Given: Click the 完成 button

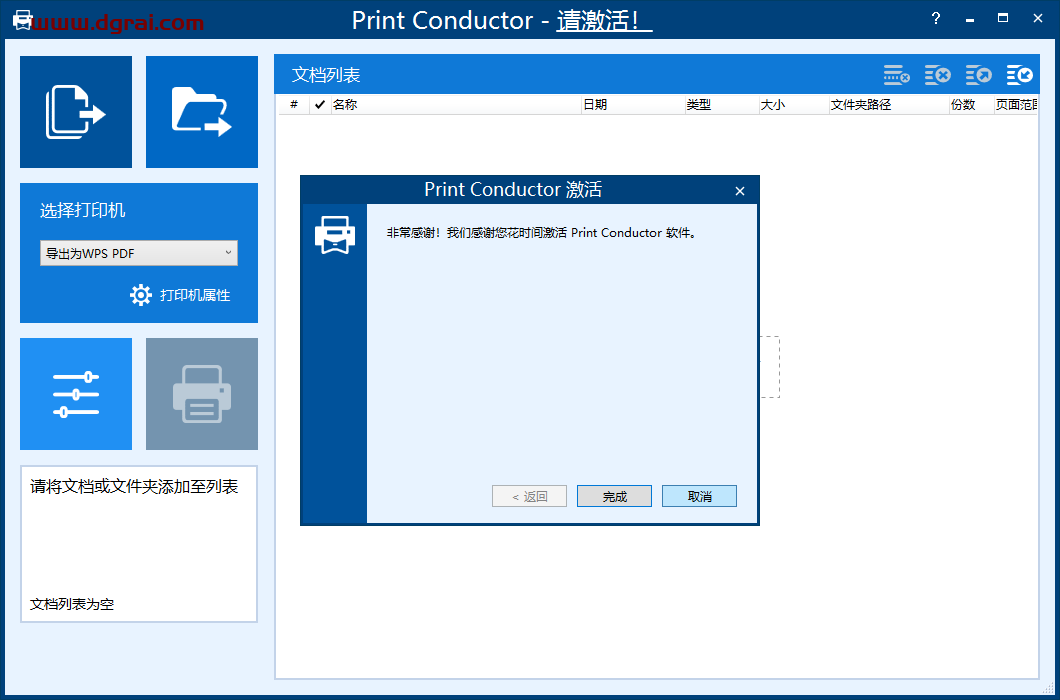Looking at the screenshot, I should (x=614, y=495).
